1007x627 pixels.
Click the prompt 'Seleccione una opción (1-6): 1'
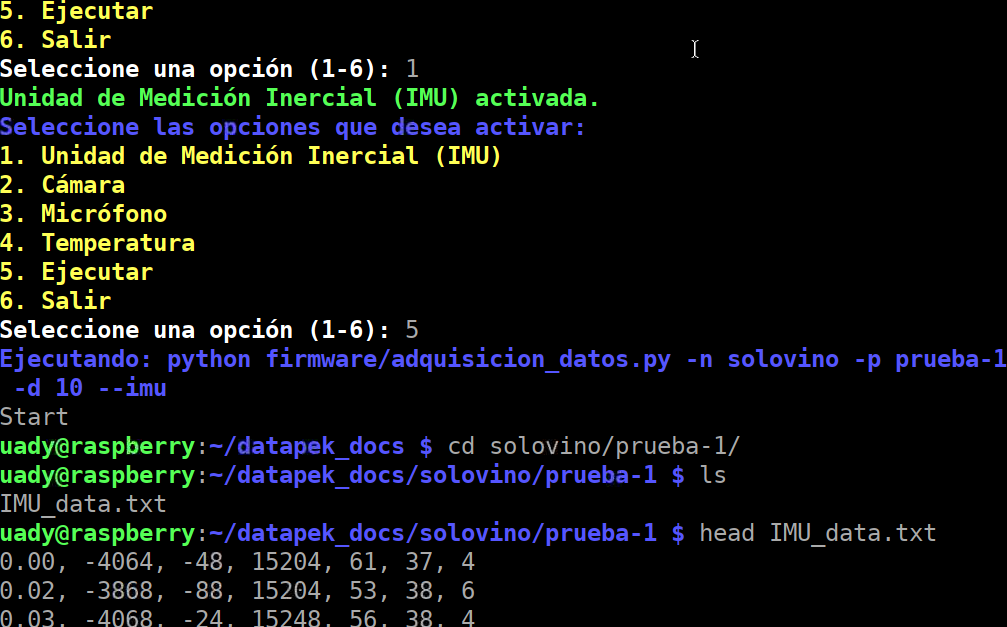click(209, 69)
